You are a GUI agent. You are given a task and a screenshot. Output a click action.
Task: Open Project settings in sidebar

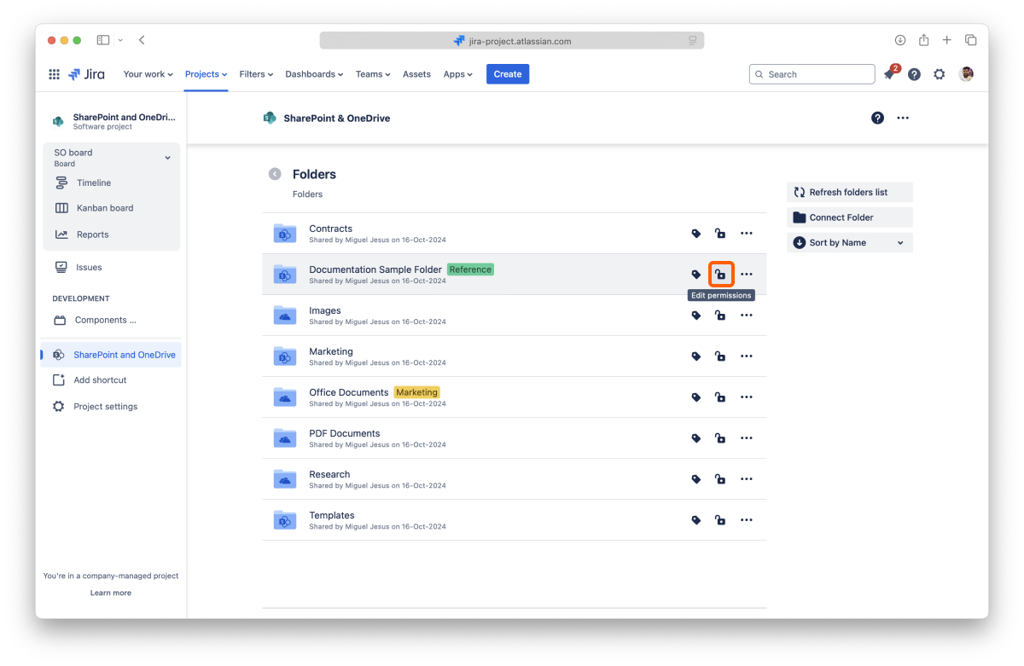coord(105,407)
